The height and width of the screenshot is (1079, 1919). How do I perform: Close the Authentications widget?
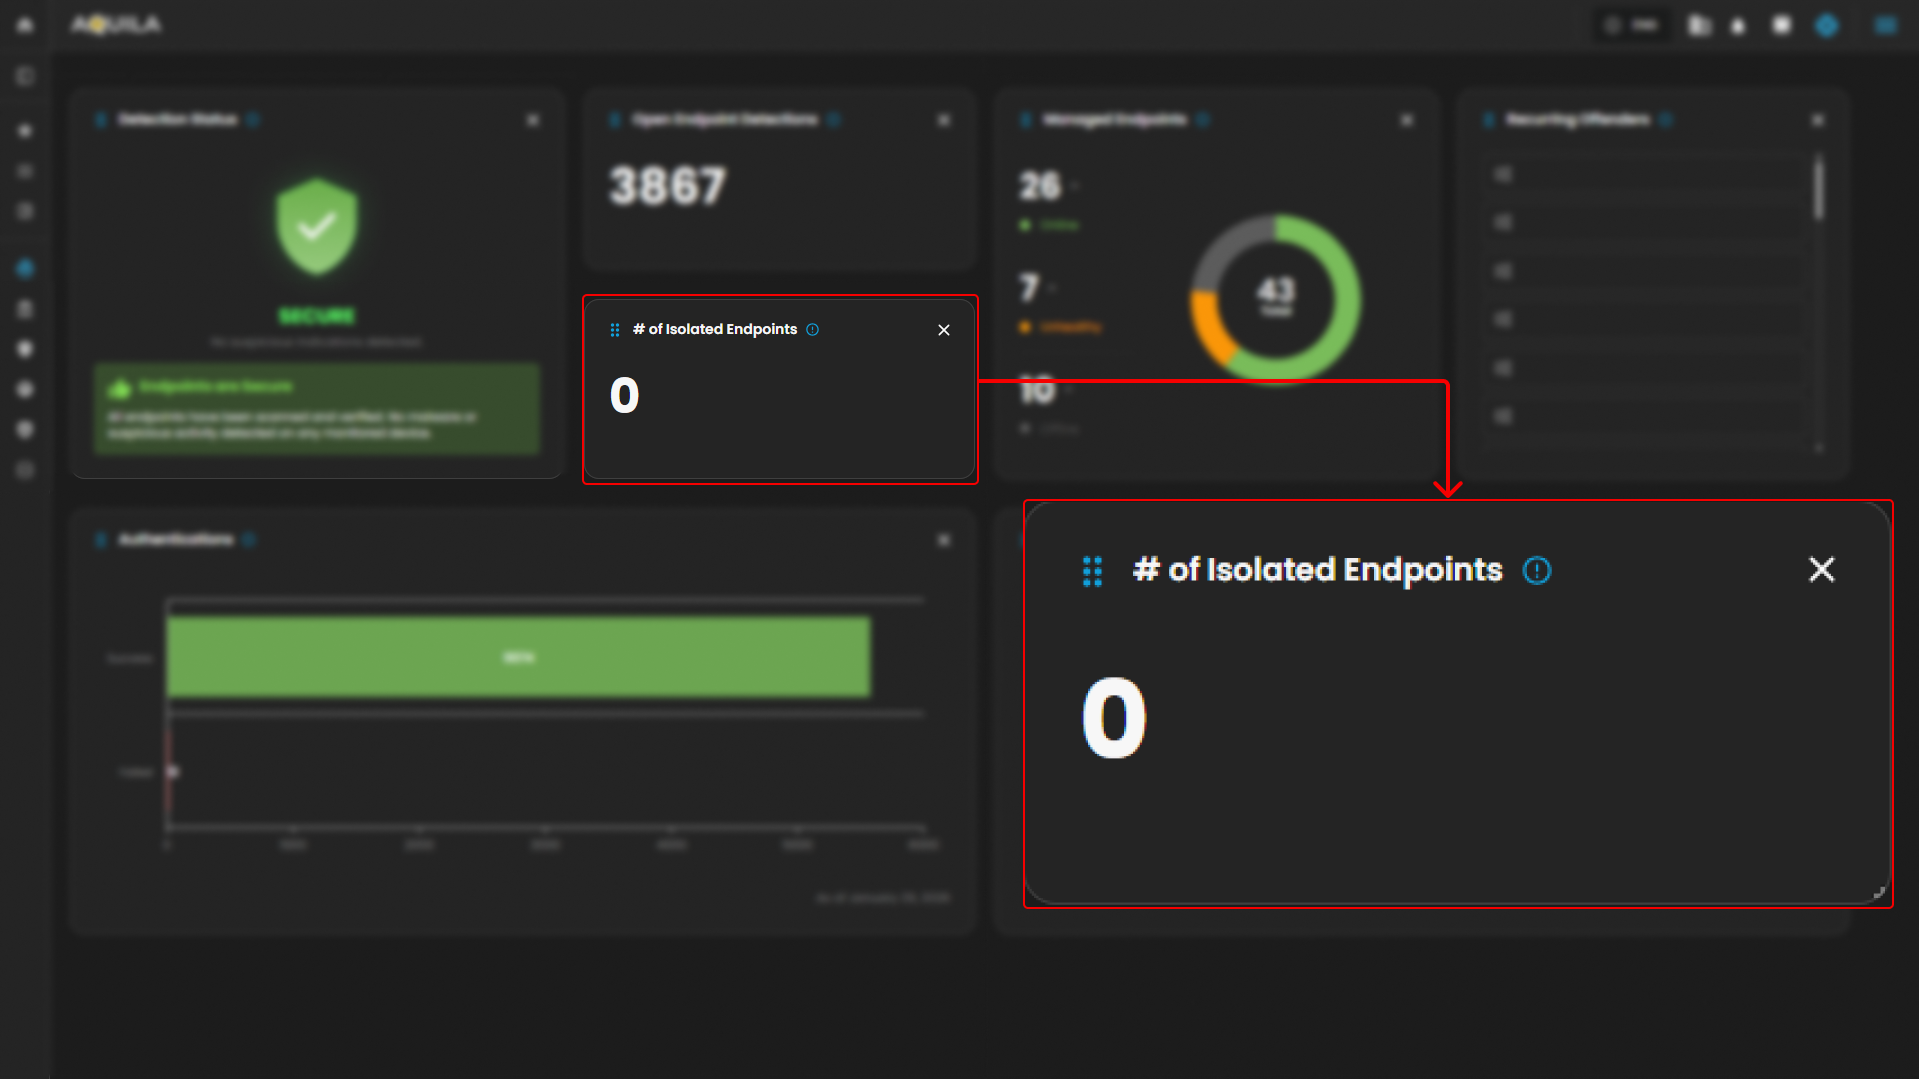tap(943, 540)
